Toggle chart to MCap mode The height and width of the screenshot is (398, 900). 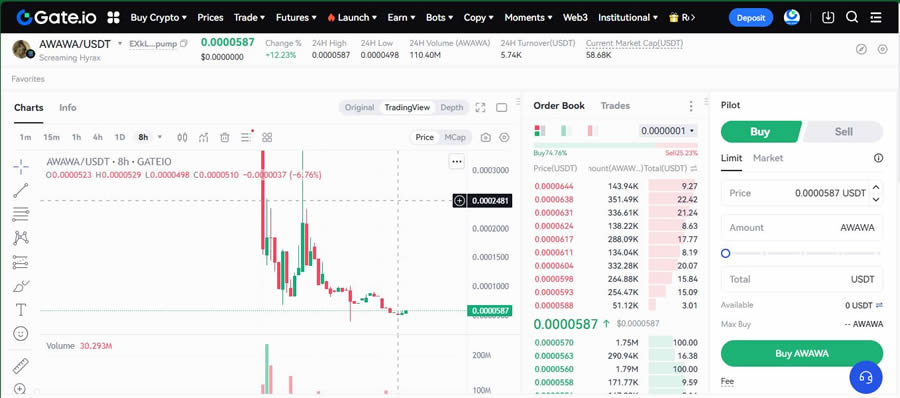coord(455,137)
